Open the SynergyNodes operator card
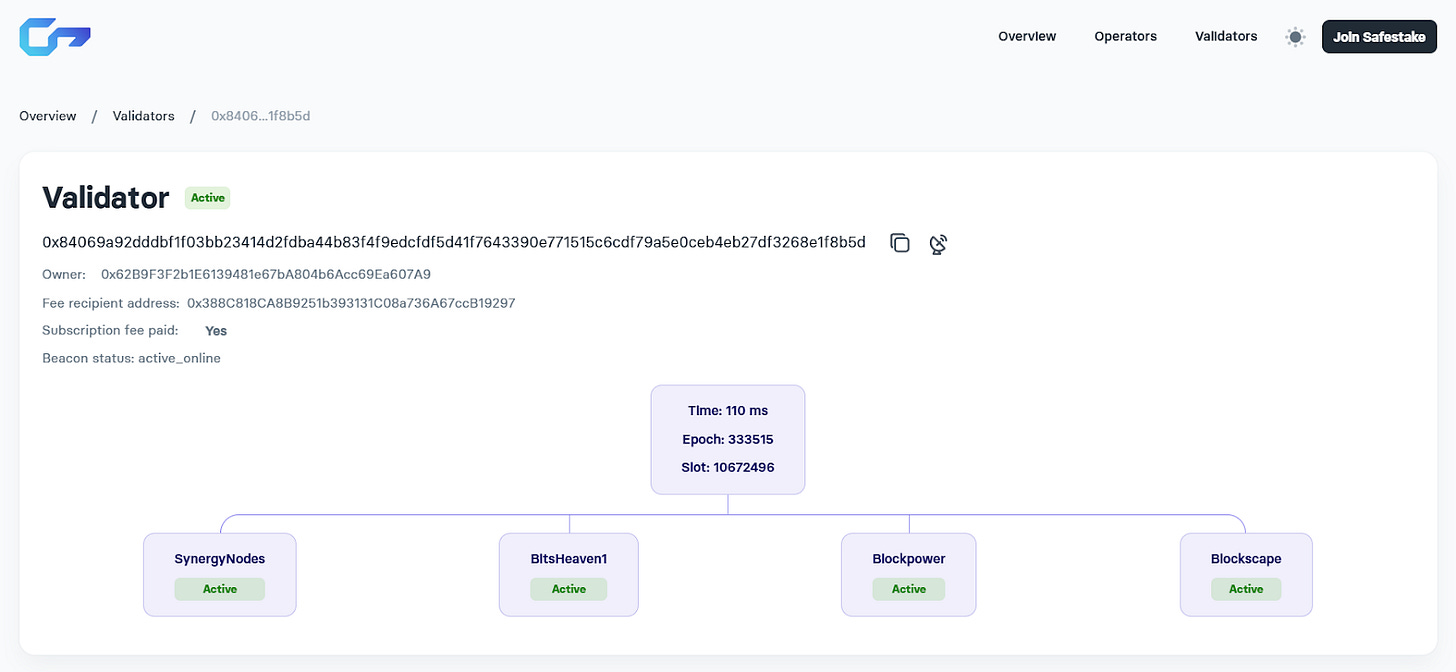 [220, 574]
